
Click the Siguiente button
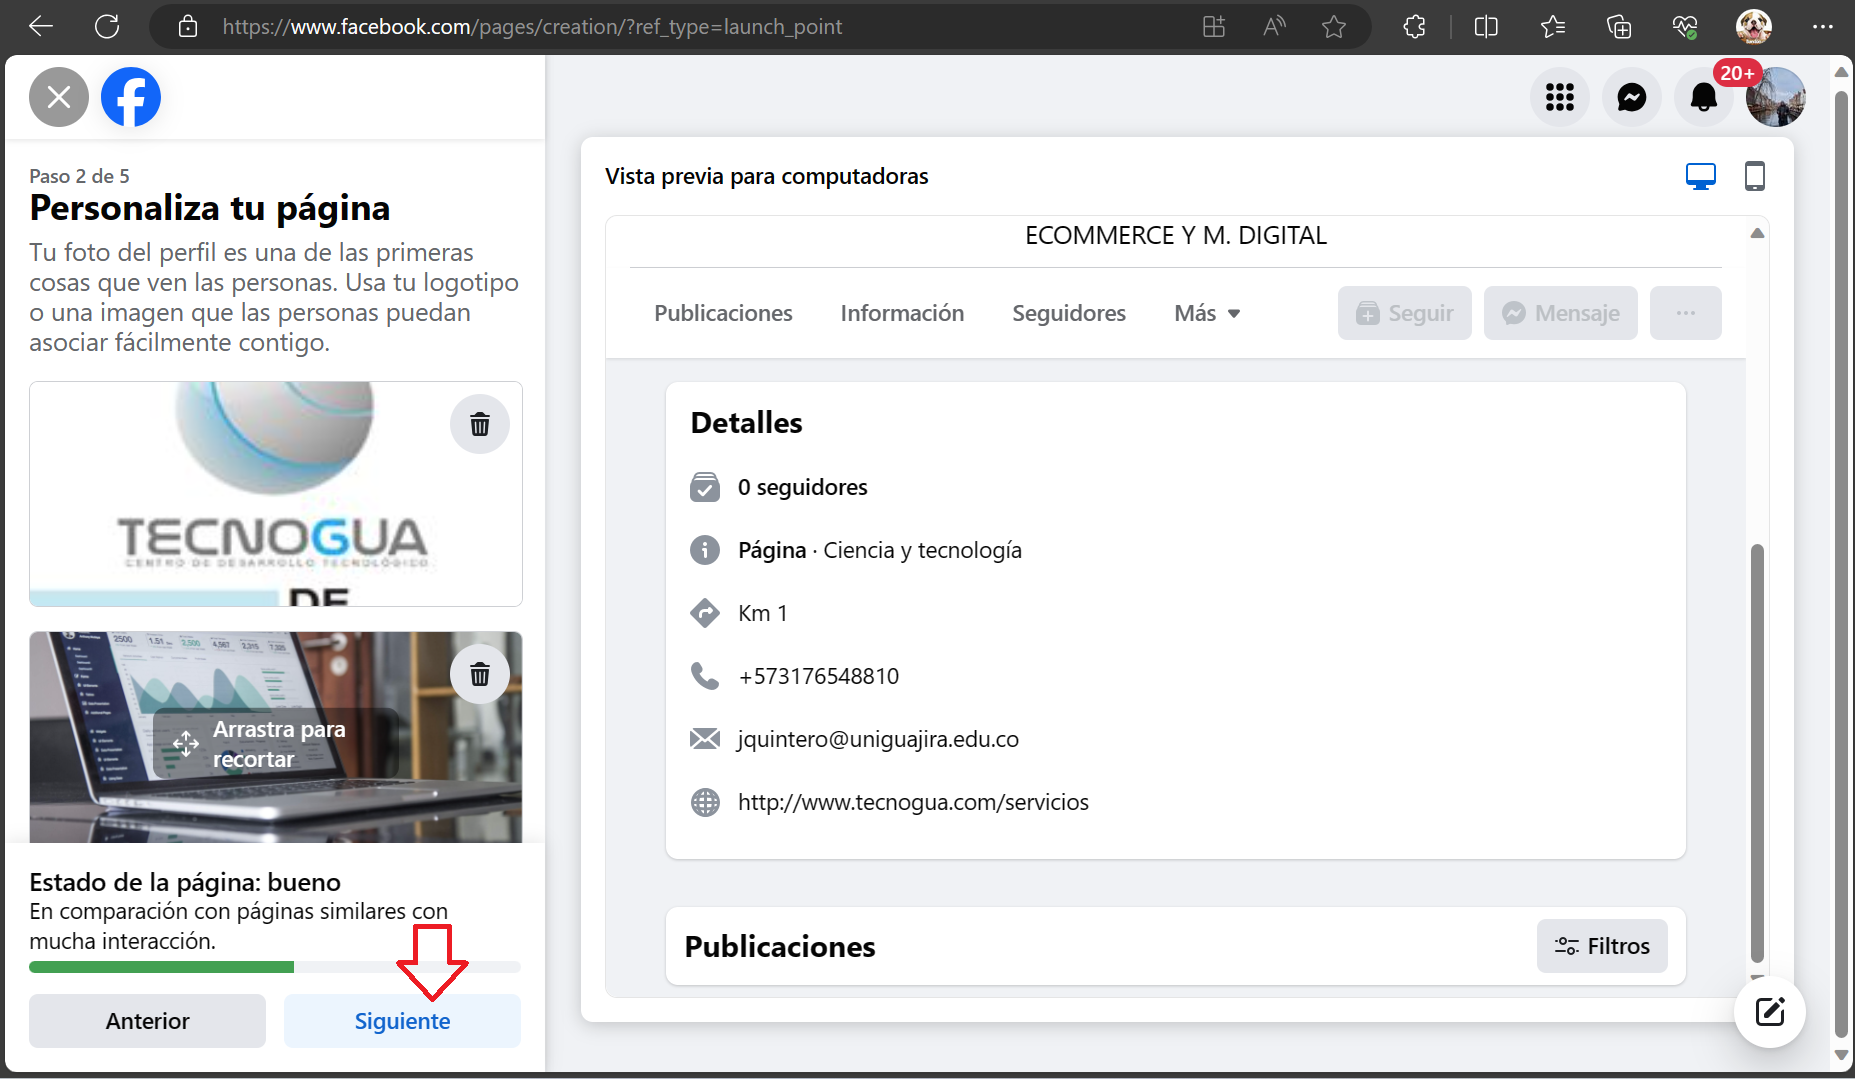[x=402, y=1021]
